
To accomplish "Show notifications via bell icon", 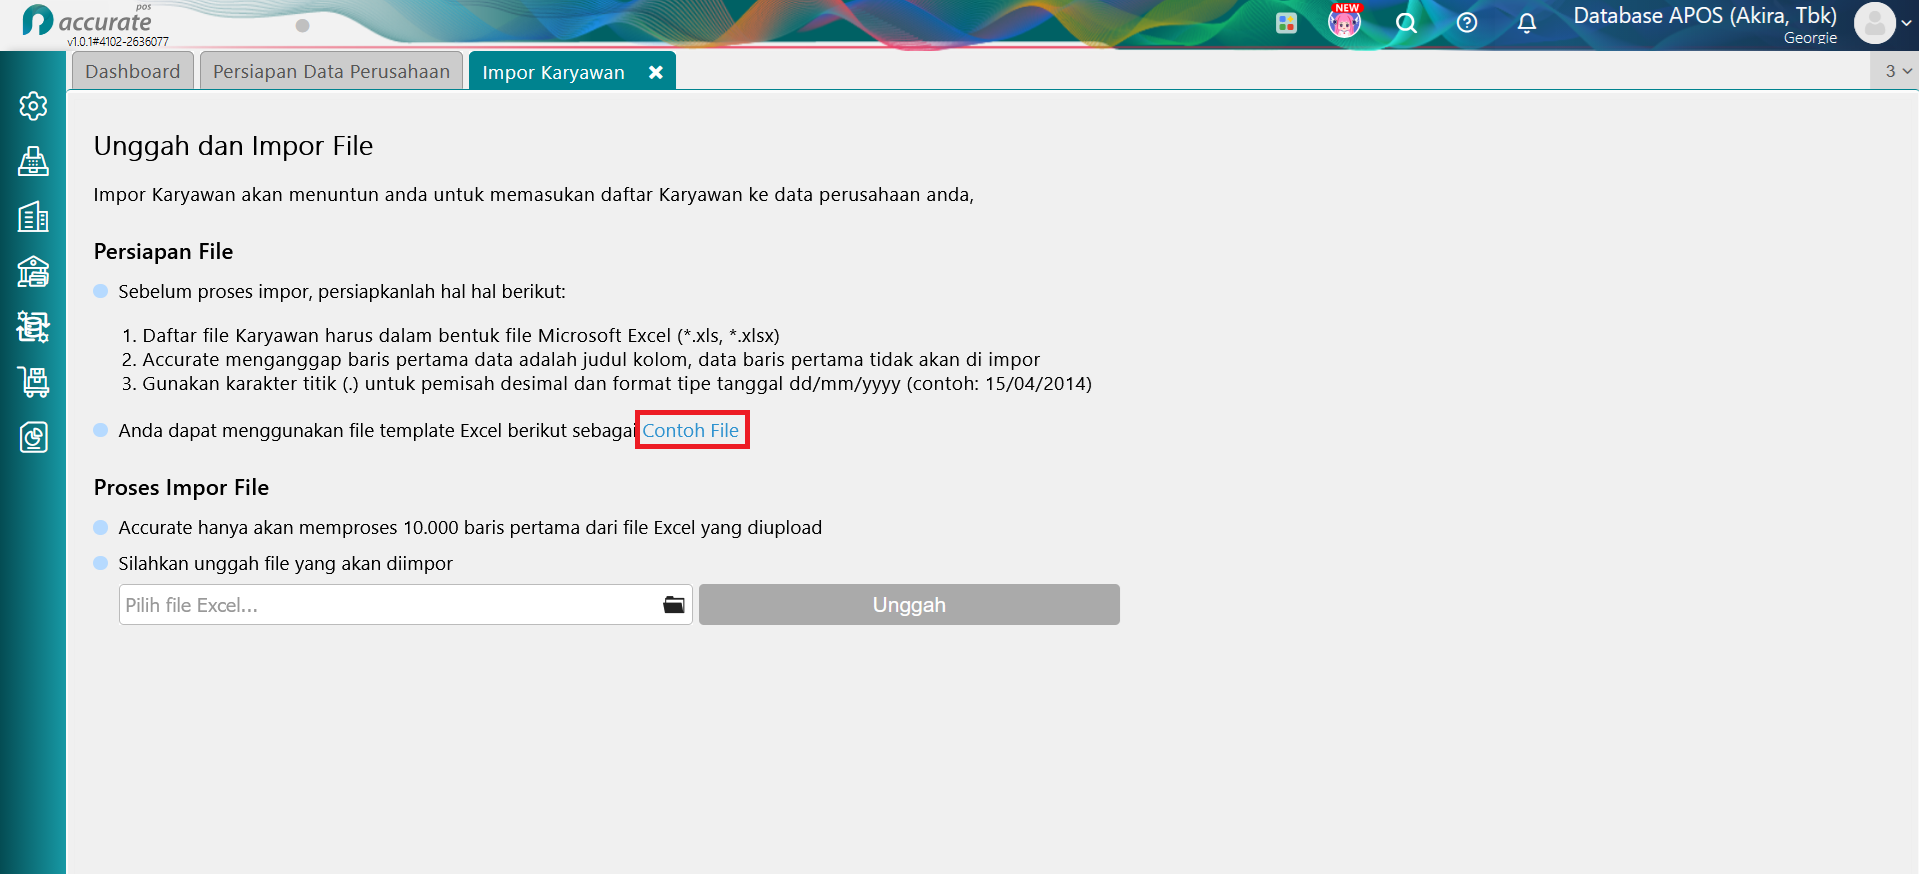I will tap(1527, 23).
